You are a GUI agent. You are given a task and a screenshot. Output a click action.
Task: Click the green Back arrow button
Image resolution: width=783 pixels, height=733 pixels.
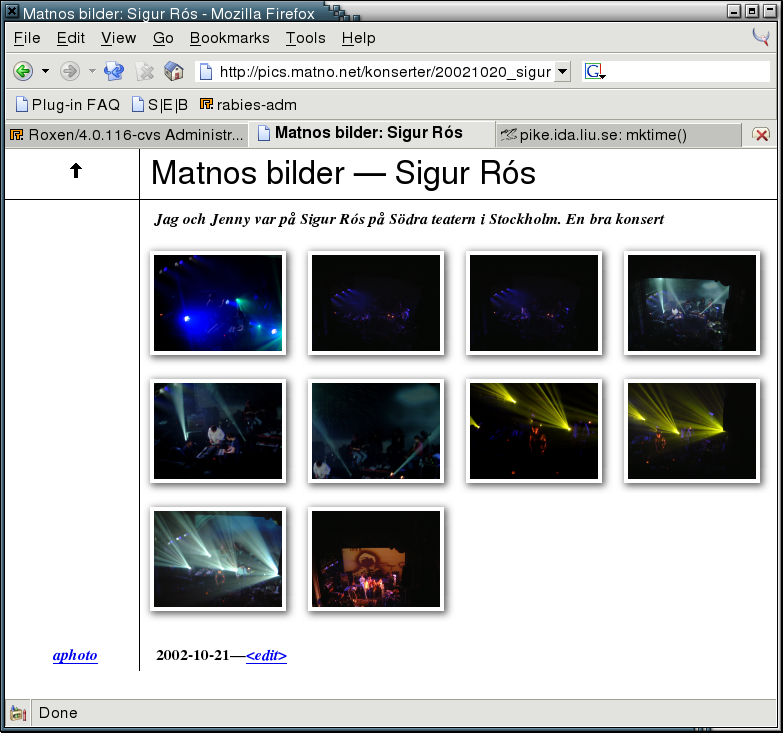click(23, 71)
